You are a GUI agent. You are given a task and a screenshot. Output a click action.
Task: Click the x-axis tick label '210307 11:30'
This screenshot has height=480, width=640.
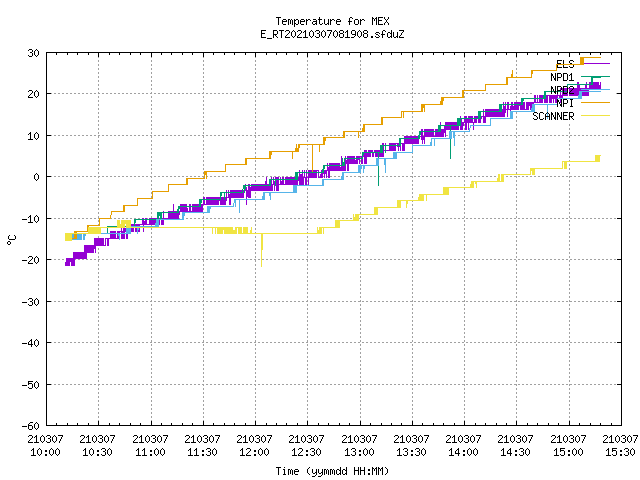(202, 445)
